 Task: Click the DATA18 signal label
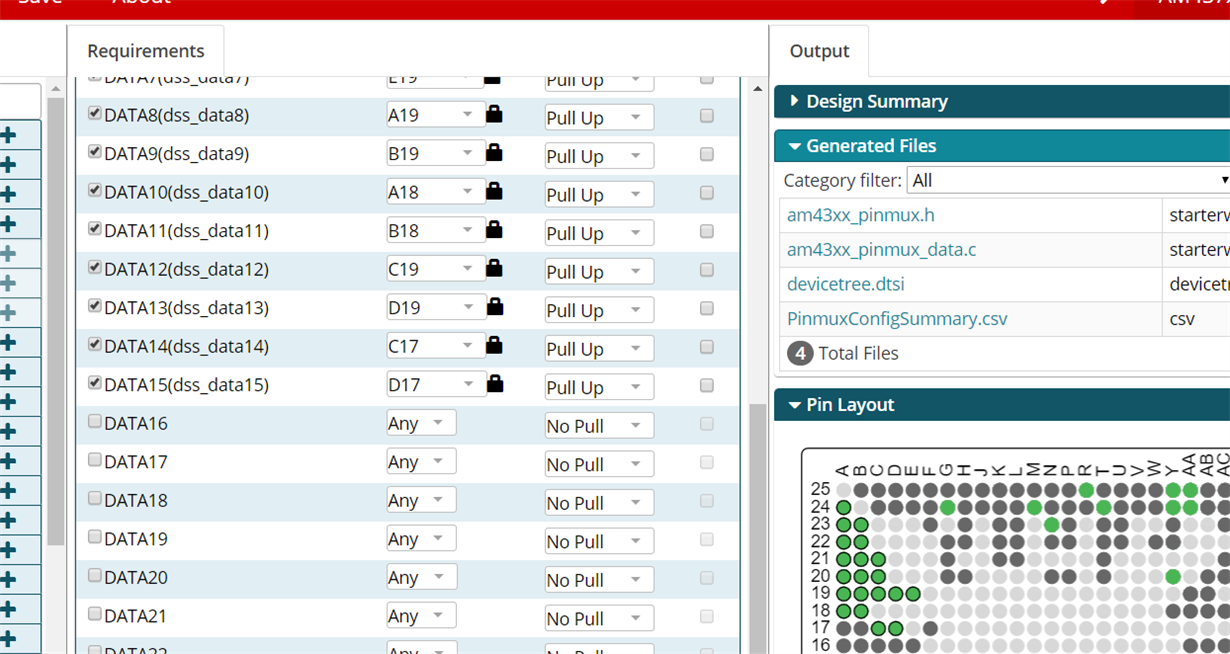(x=136, y=500)
